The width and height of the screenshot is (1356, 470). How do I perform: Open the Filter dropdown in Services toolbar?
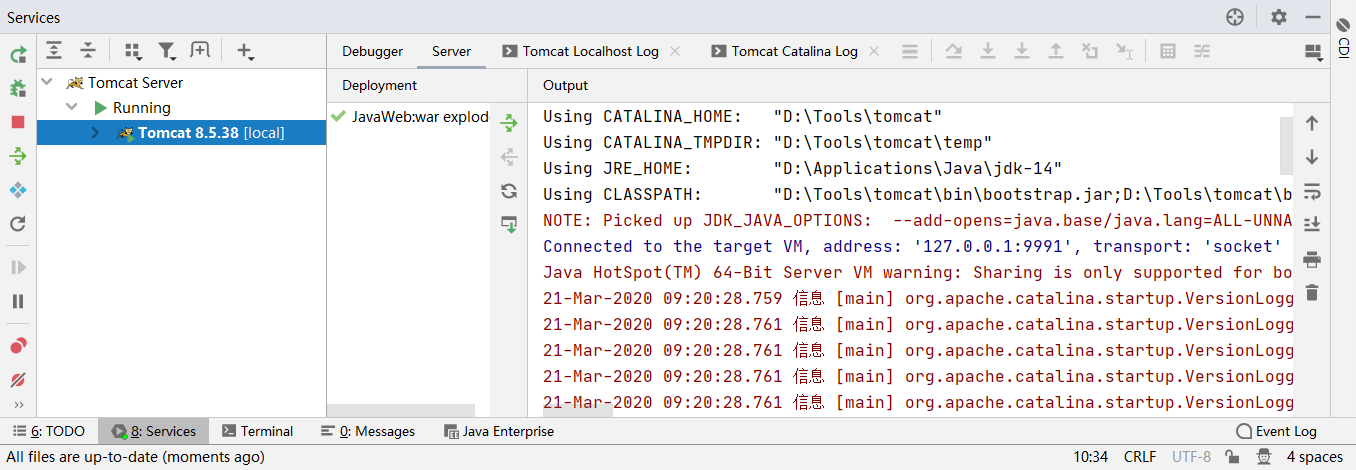tap(168, 51)
